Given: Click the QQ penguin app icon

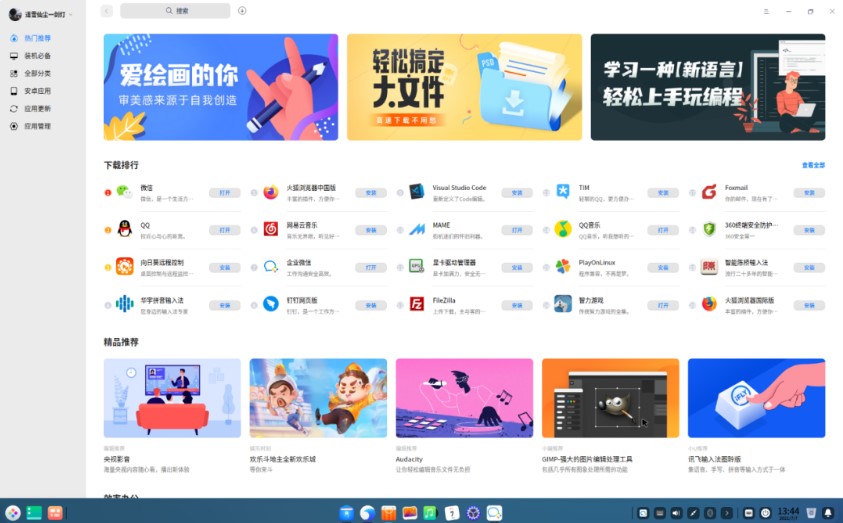Looking at the screenshot, I should click(124, 230).
